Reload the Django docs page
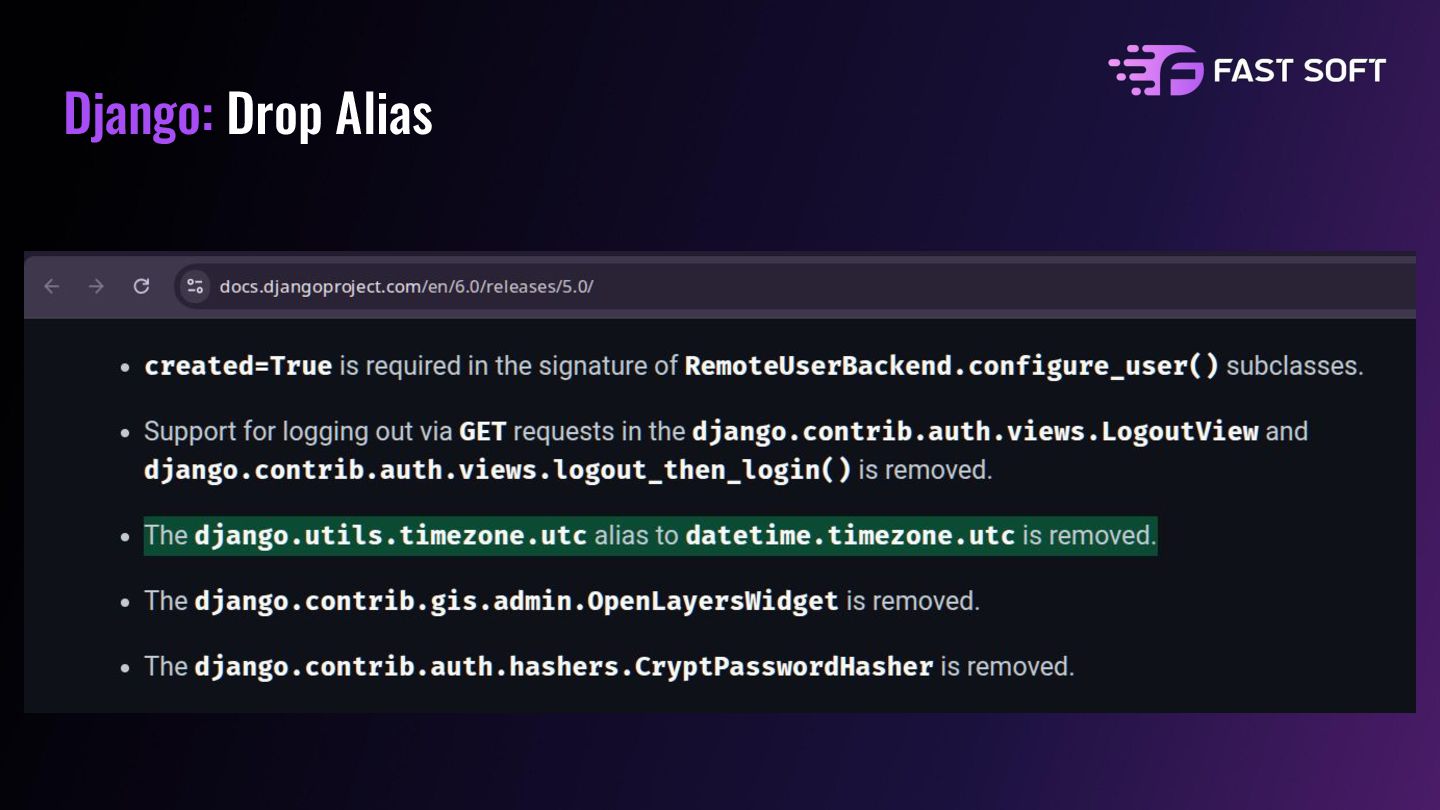 tap(142, 287)
